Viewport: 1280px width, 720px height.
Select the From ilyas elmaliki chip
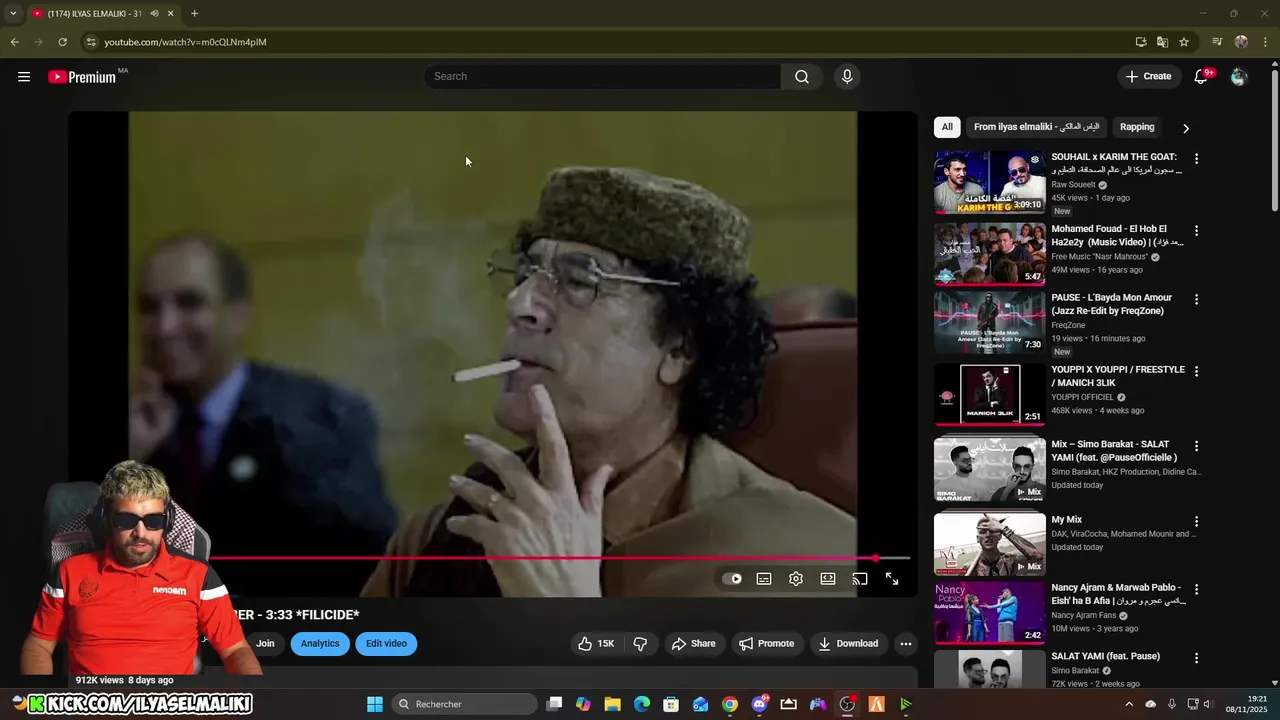(1036, 127)
